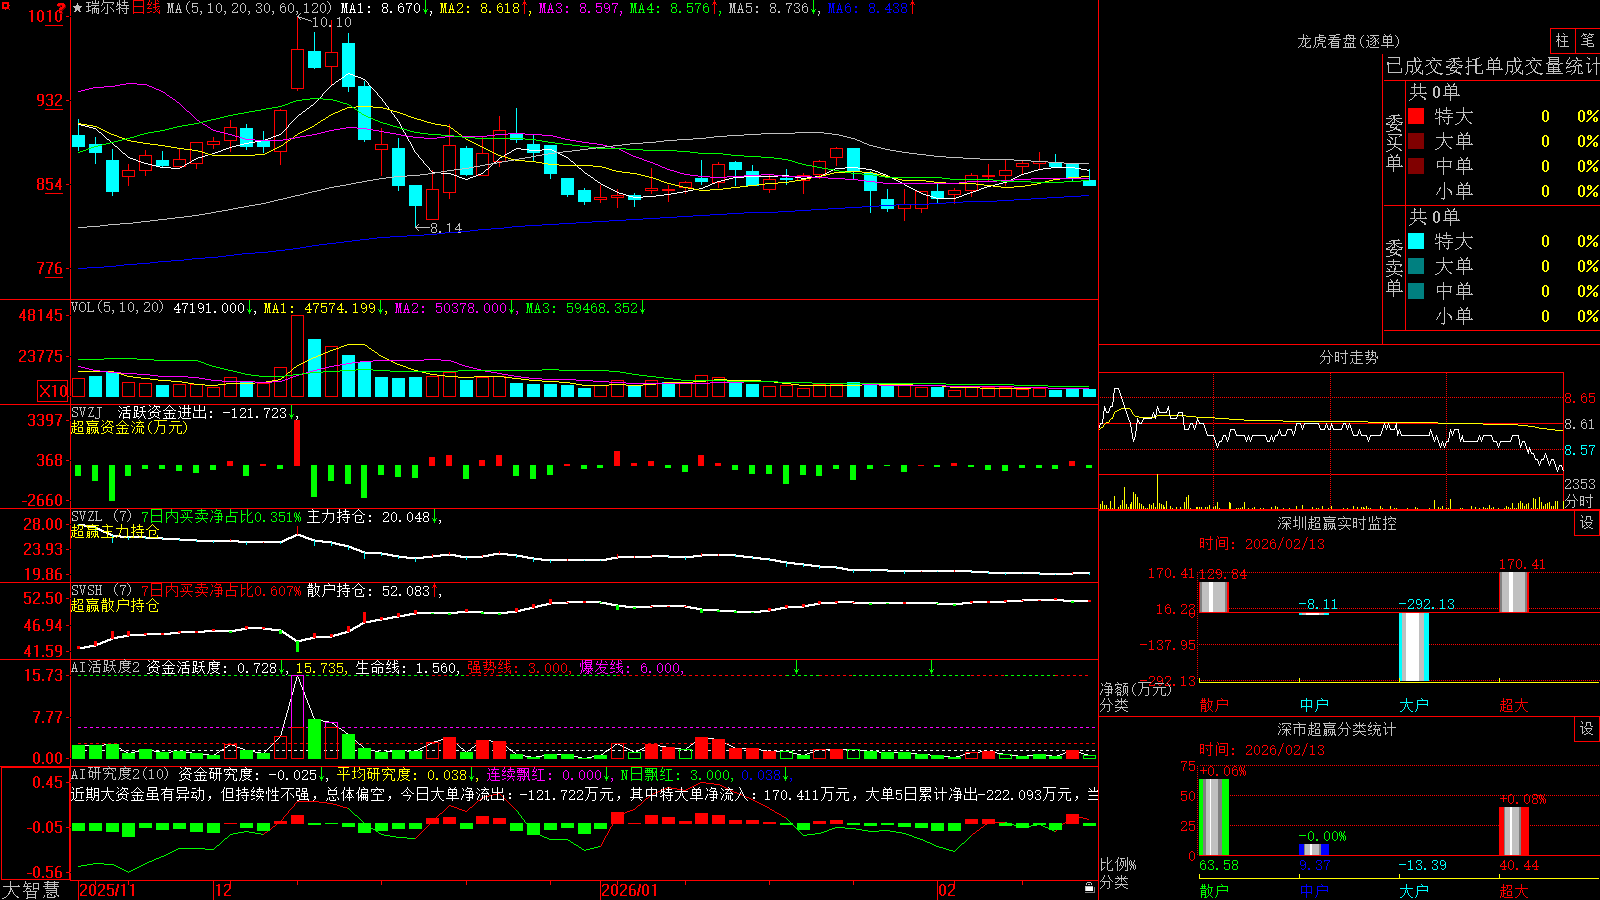
Task: Click the magenta MA3: 8.597 value
Action: click(579, 8)
